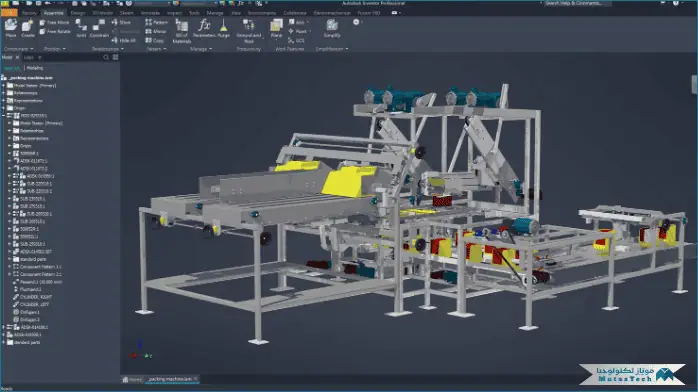Click Pattern in the ribbon

click(x=156, y=22)
